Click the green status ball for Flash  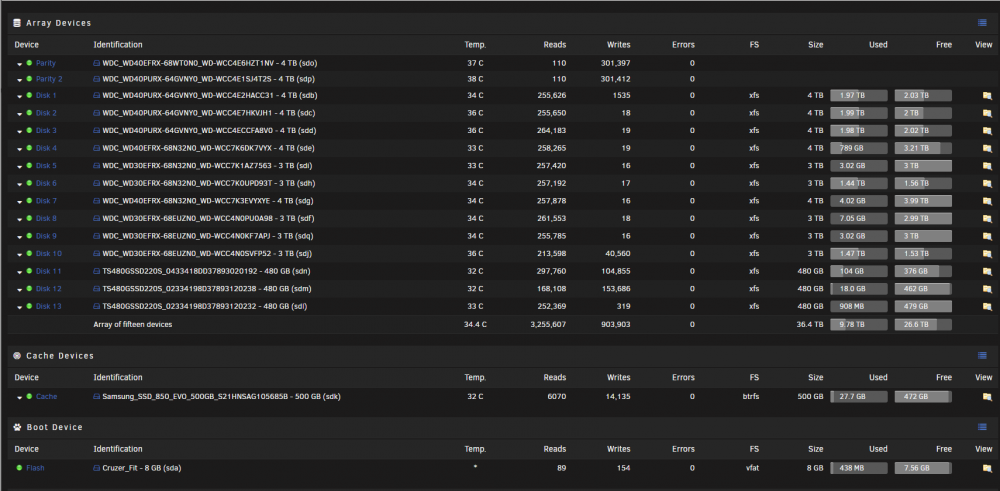pos(19,467)
